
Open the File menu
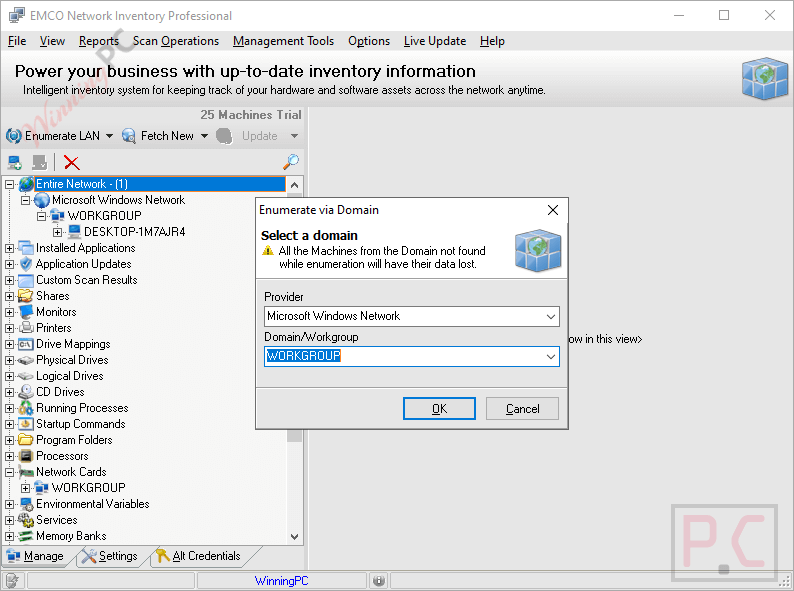[x=17, y=41]
